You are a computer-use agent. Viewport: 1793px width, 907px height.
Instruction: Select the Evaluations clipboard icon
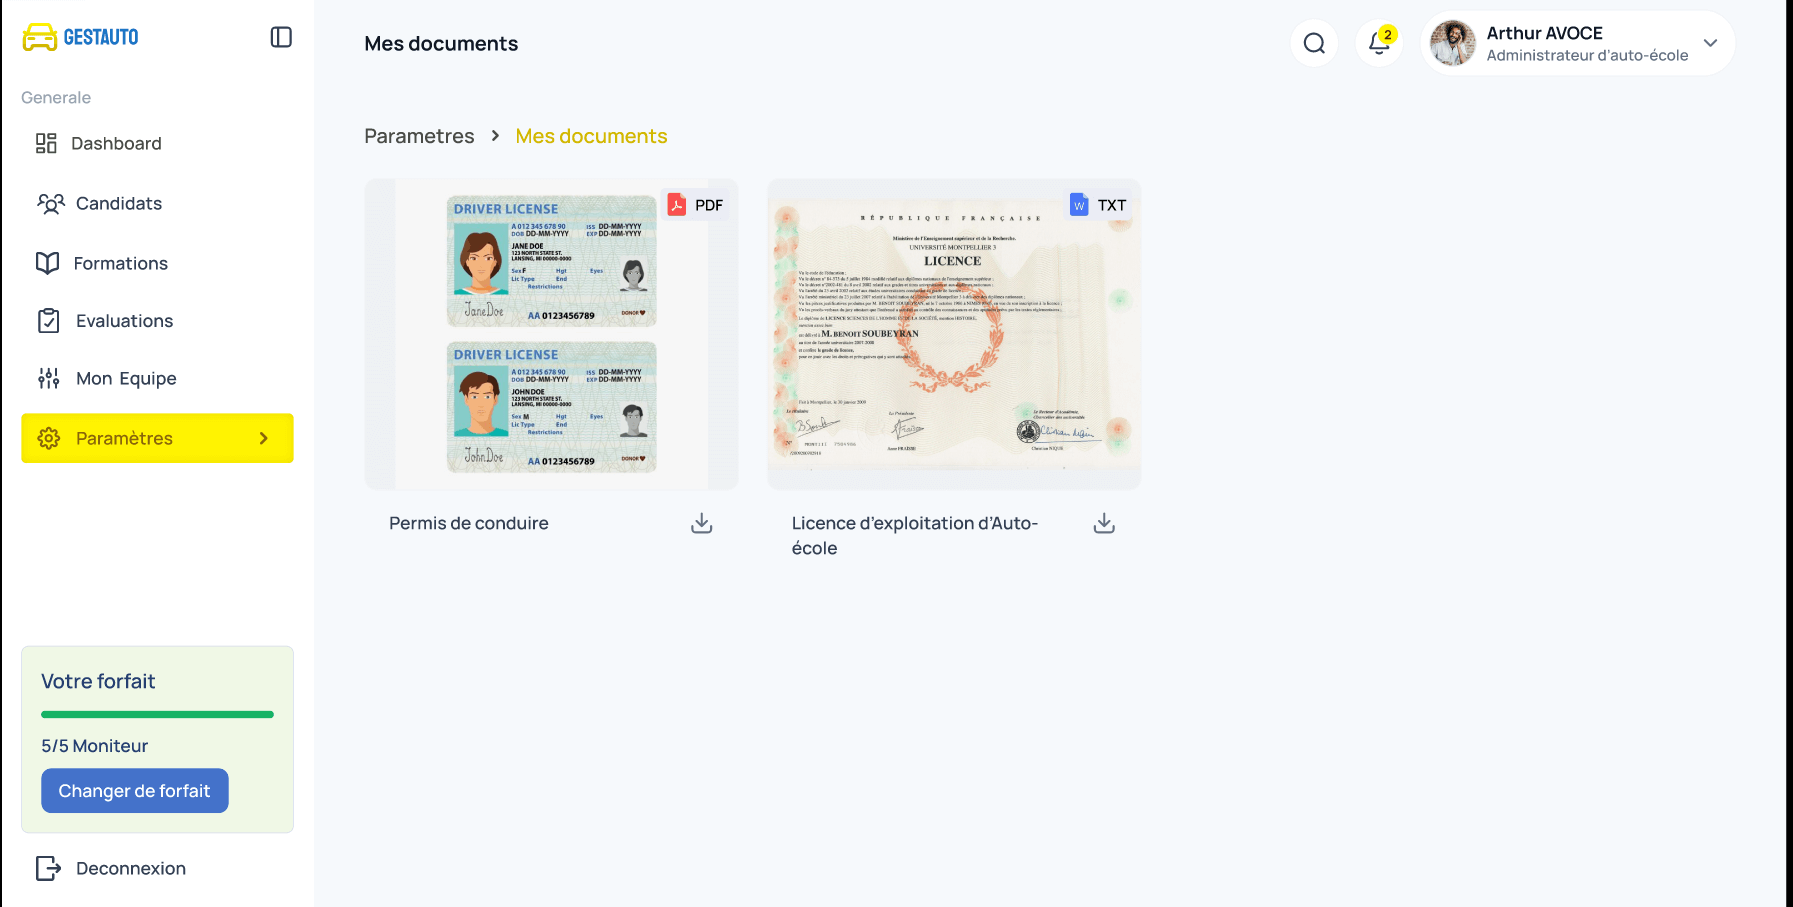[48, 320]
